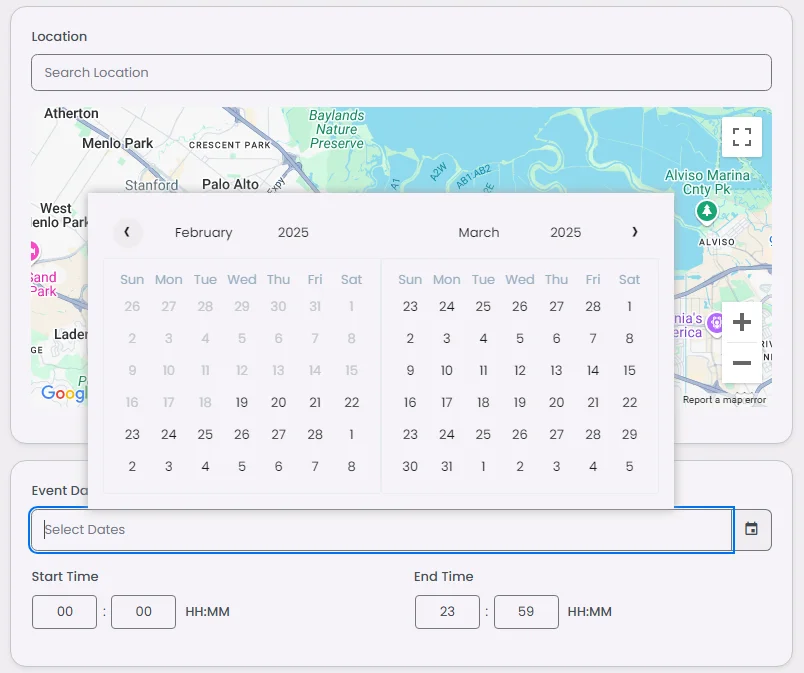804x673 pixels.
Task: Open the 2025 year selector beside February
Action: [293, 232]
